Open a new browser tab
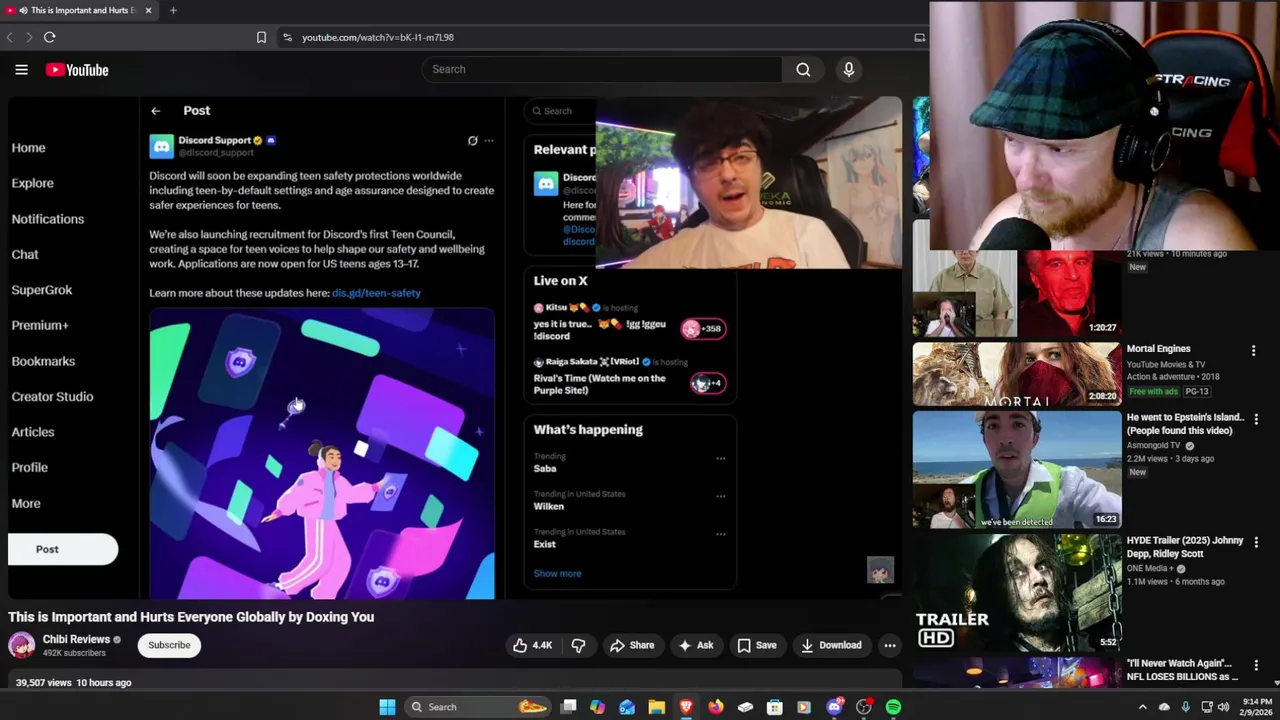This screenshot has height=720, width=1280. point(173,10)
